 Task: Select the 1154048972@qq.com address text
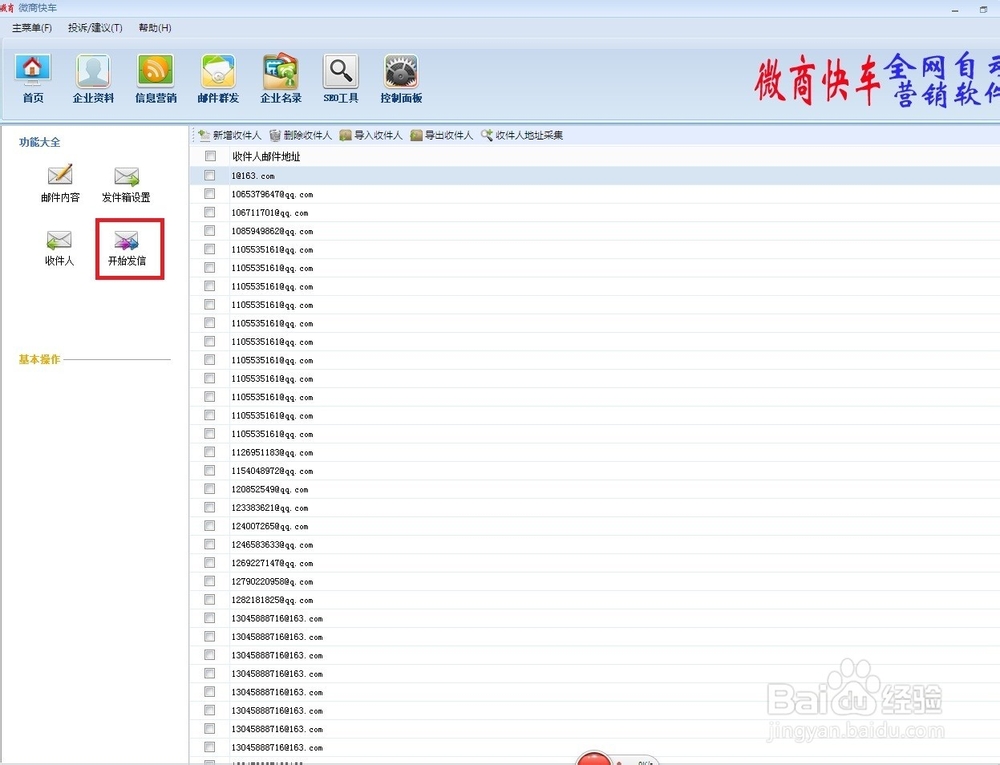pos(272,470)
